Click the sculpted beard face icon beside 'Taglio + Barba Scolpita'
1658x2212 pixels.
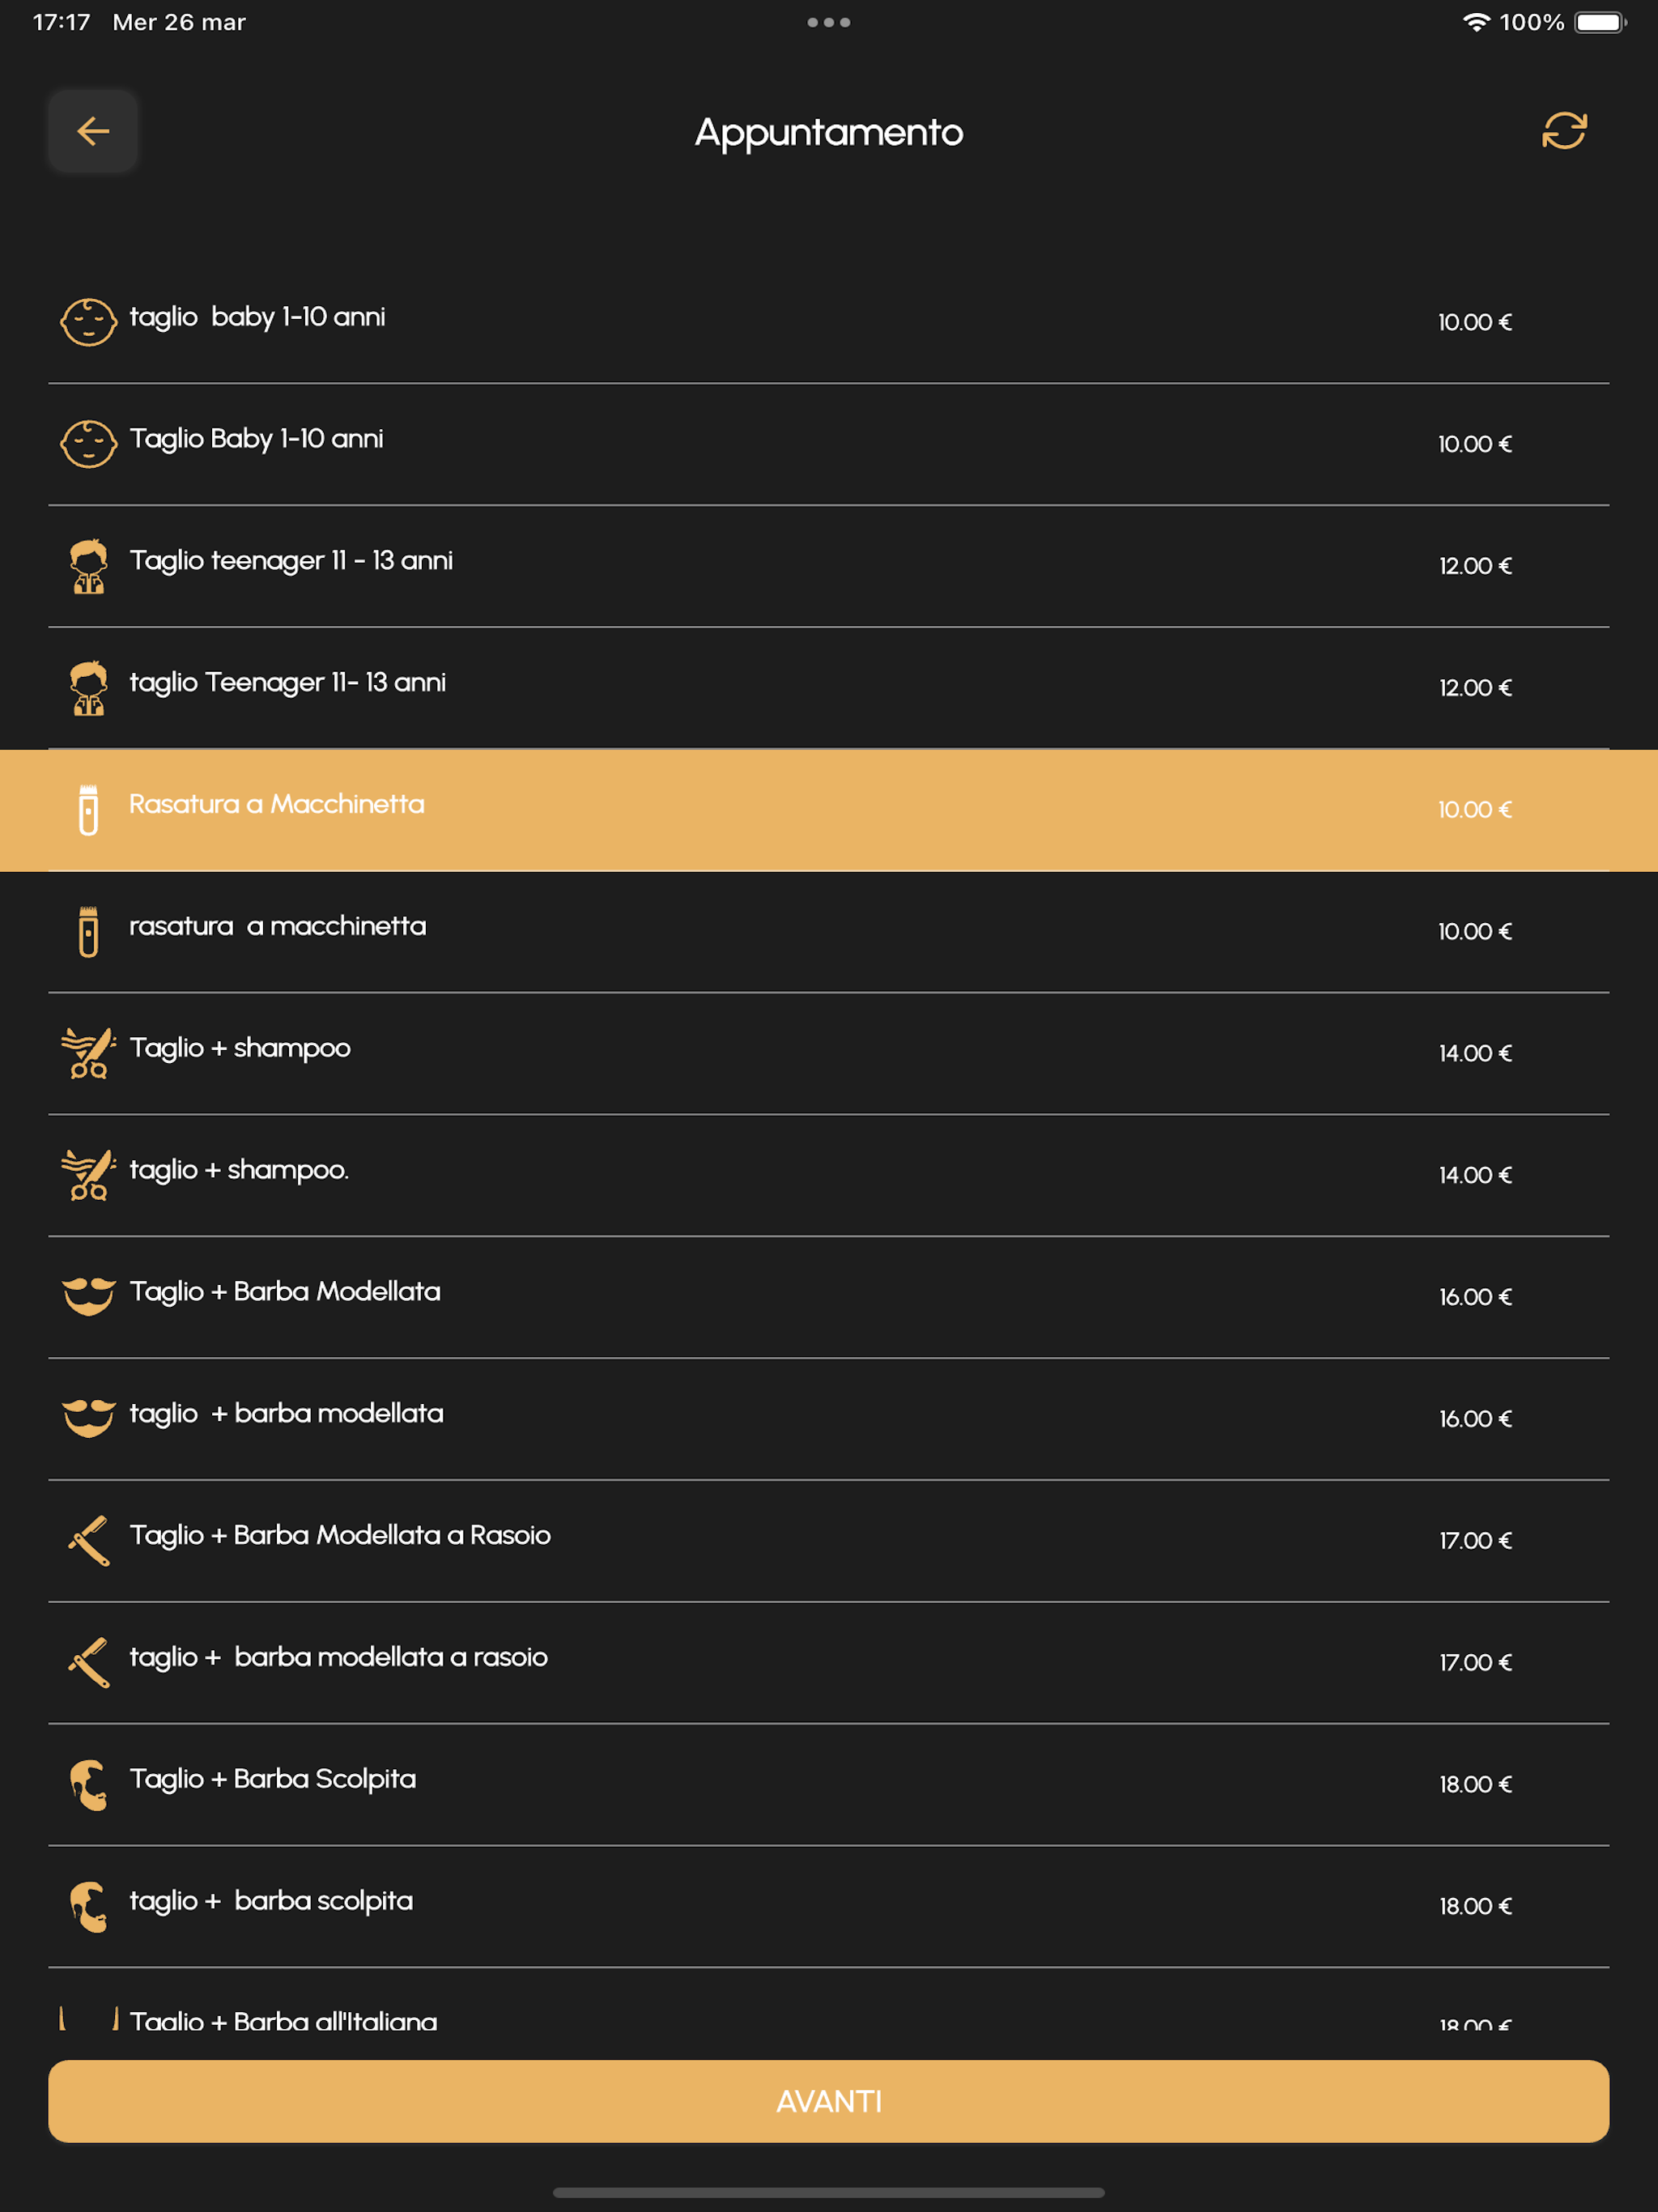click(x=88, y=1784)
